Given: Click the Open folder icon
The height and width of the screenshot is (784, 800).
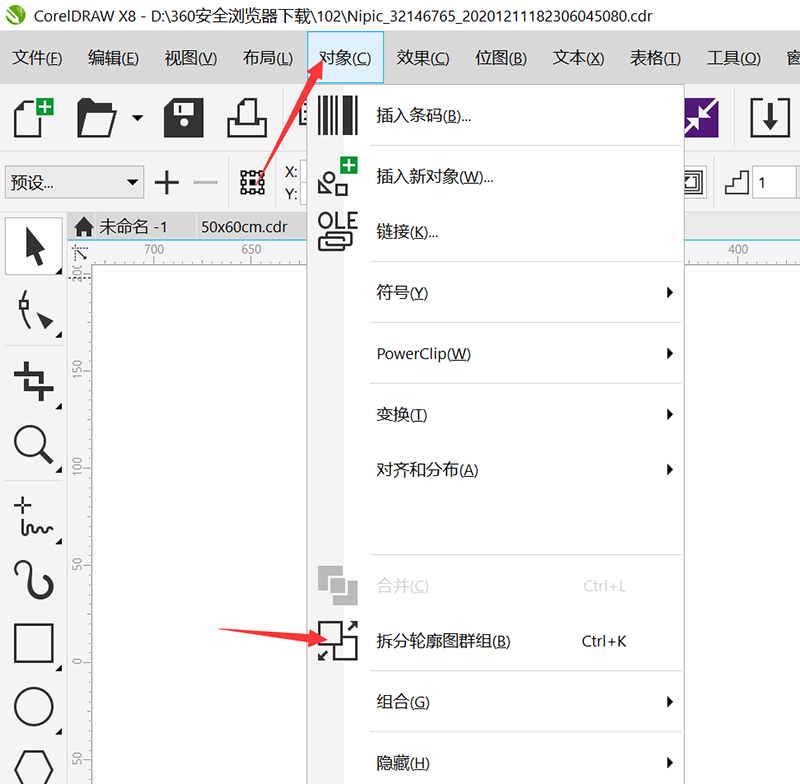Looking at the screenshot, I should point(96,118).
